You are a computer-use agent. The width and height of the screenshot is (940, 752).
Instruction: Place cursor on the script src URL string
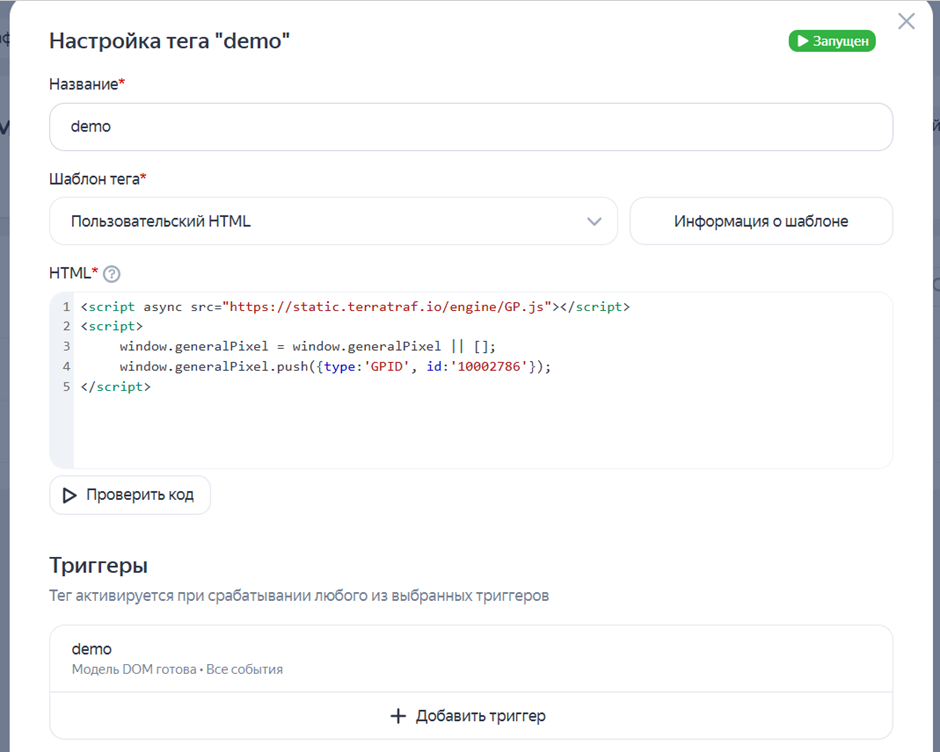(388, 307)
